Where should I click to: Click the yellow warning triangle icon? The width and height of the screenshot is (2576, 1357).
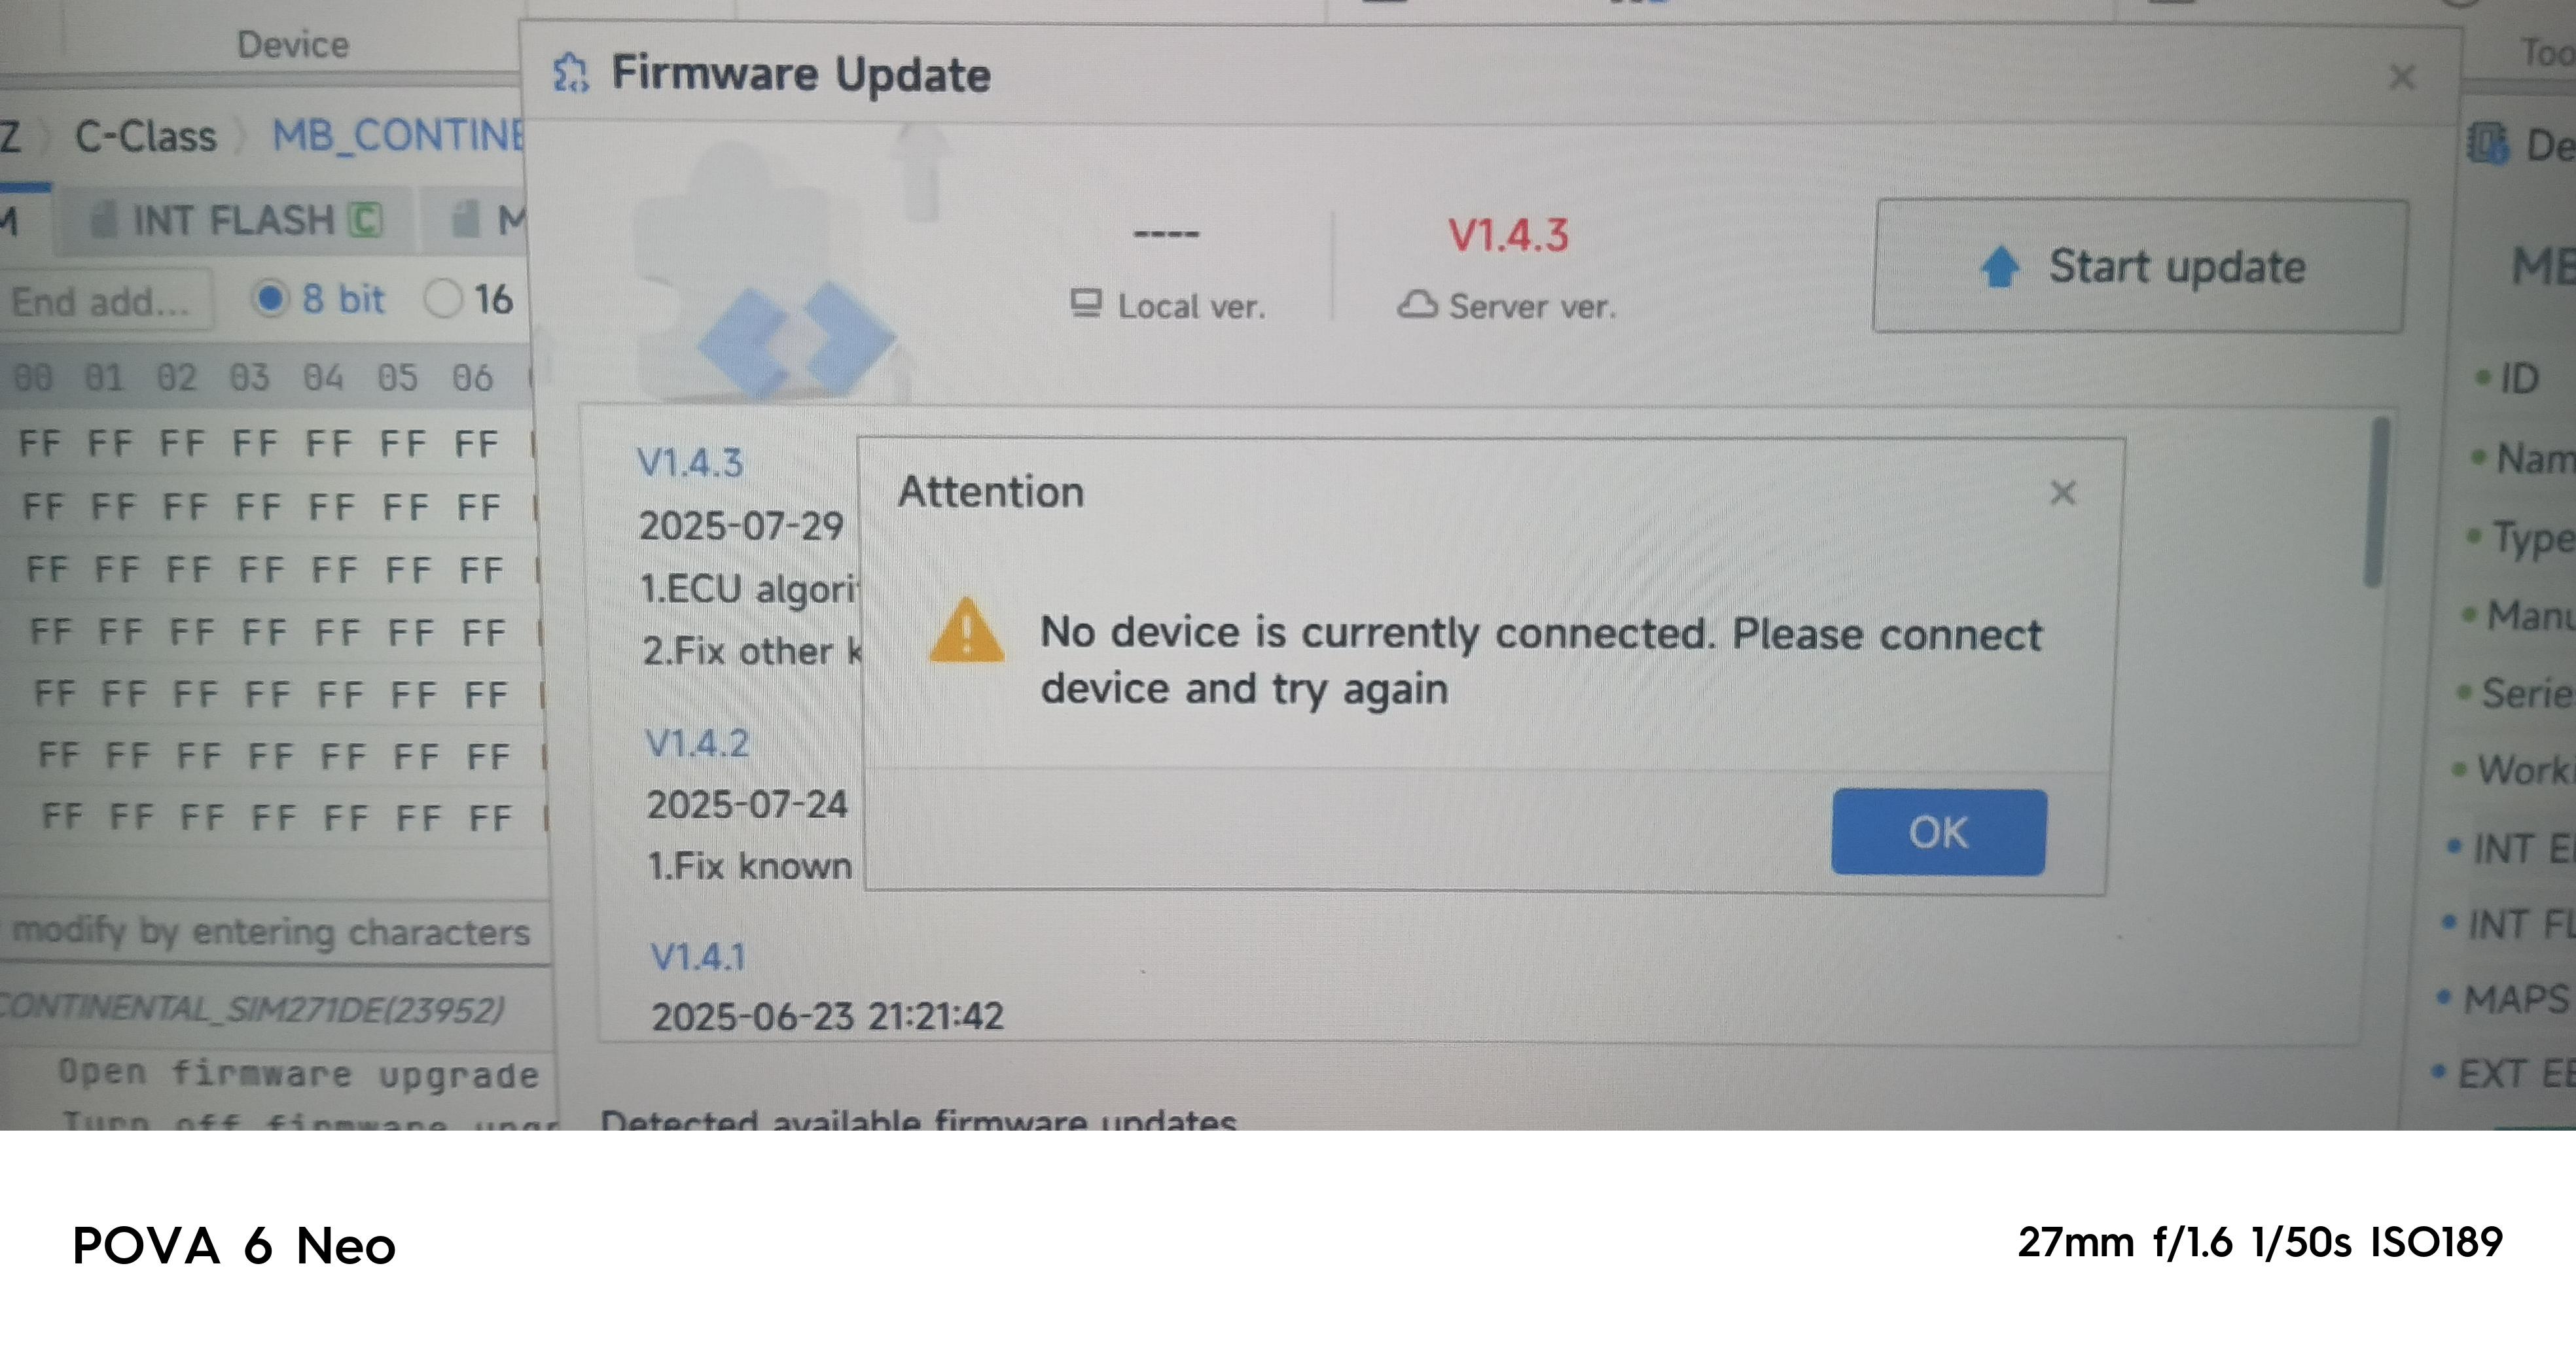click(x=966, y=631)
